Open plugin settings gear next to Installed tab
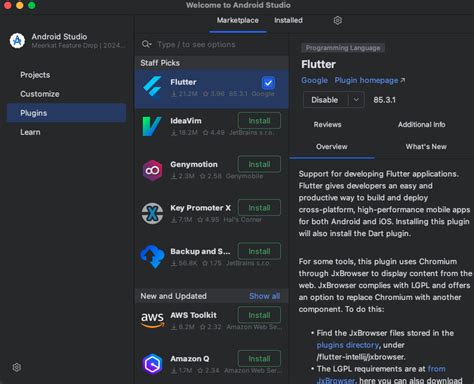 (x=338, y=20)
